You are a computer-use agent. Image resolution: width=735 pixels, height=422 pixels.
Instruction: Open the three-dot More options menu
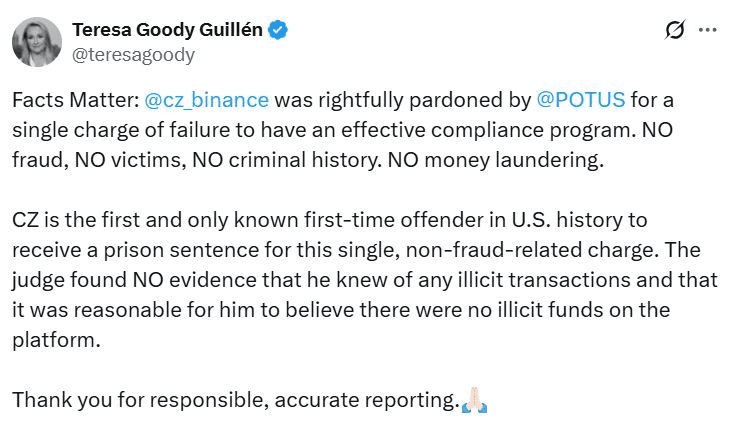tap(707, 30)
